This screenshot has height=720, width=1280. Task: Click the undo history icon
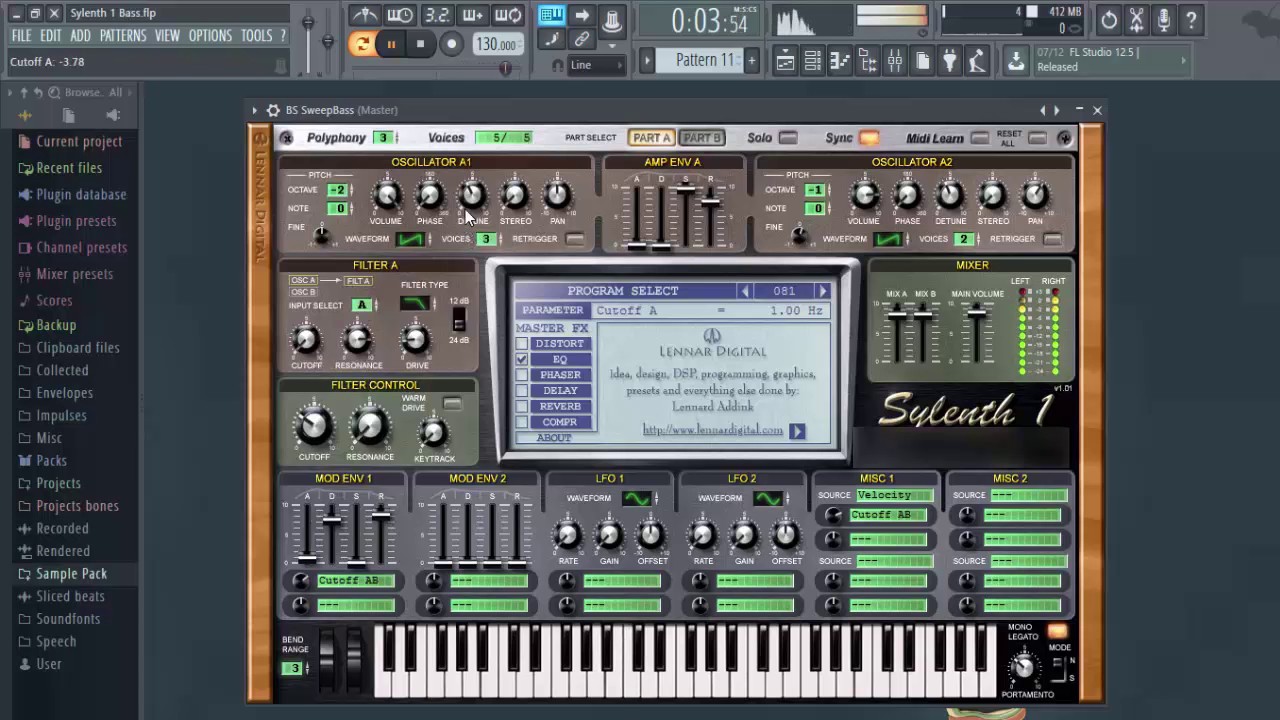[1109, 20]
